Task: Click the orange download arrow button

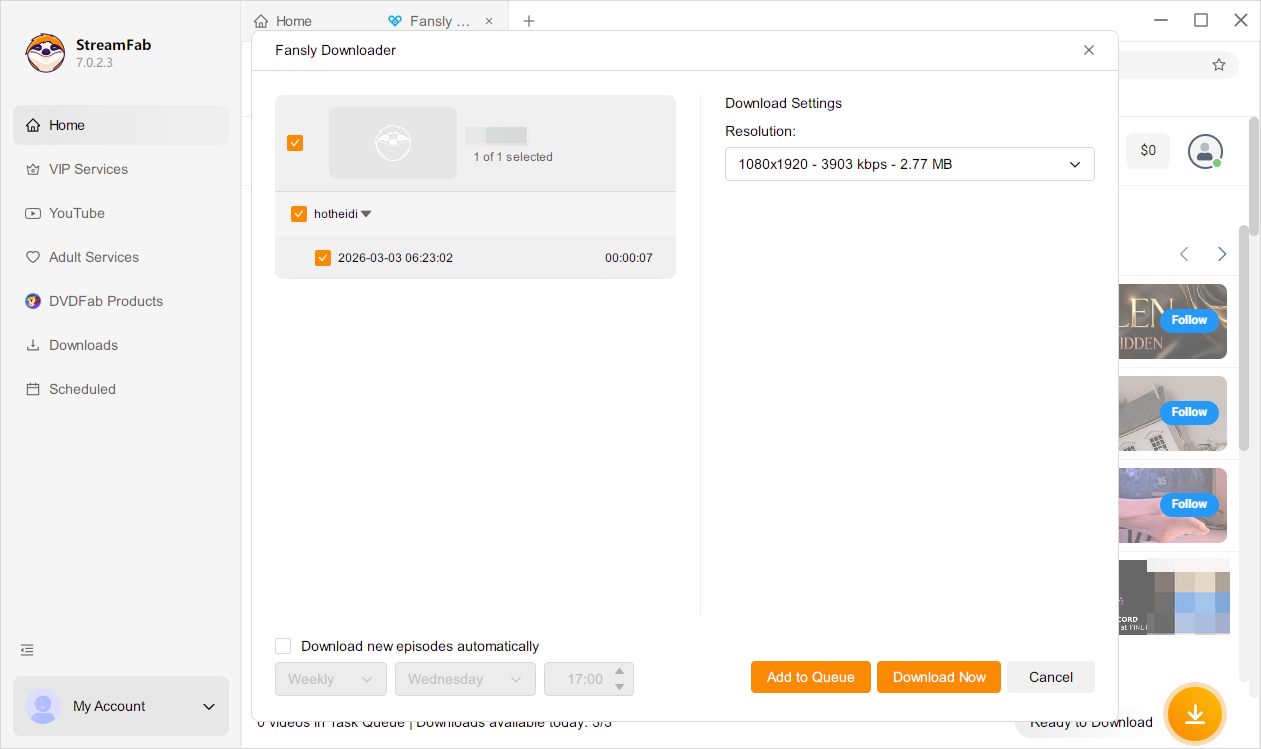Action: [1194, 713]
